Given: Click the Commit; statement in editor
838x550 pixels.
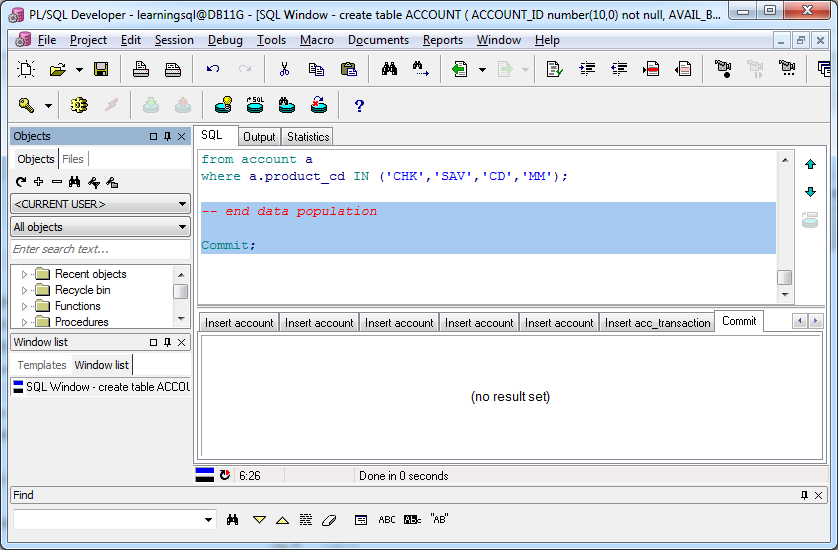Looking at the screenshot, I should (228, 245).
